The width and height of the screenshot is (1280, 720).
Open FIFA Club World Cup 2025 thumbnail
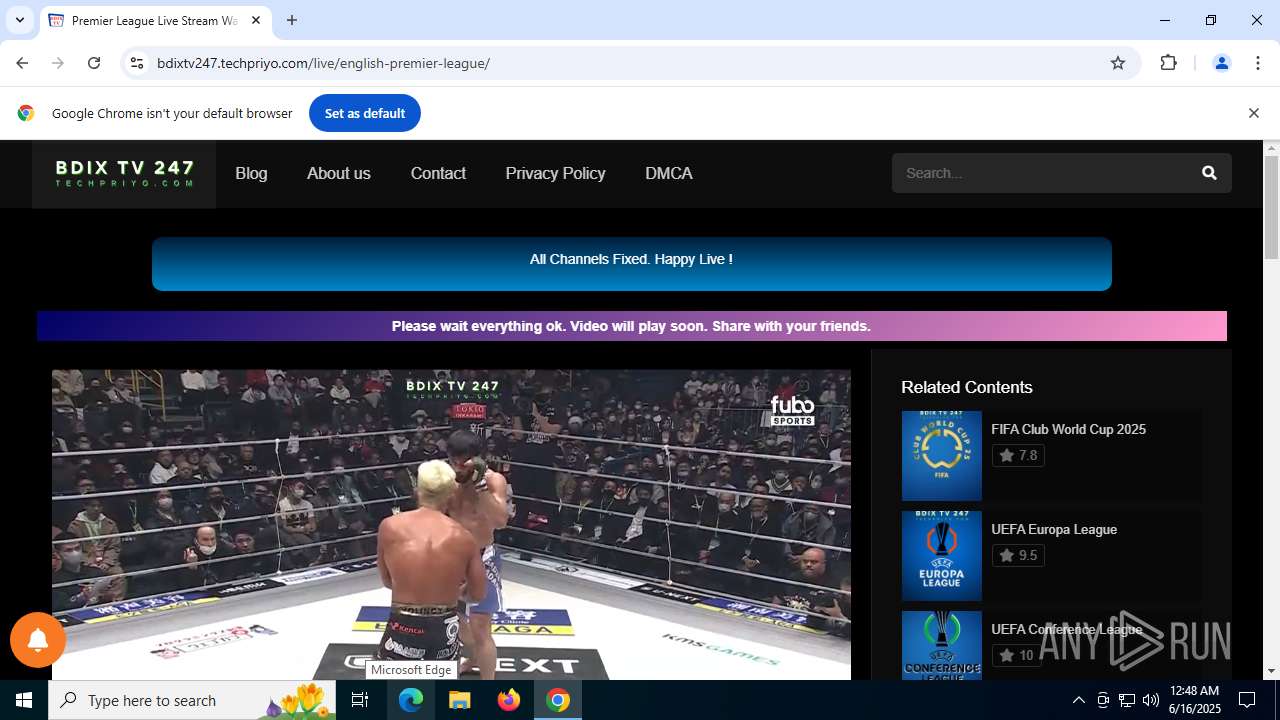(942, 456)
